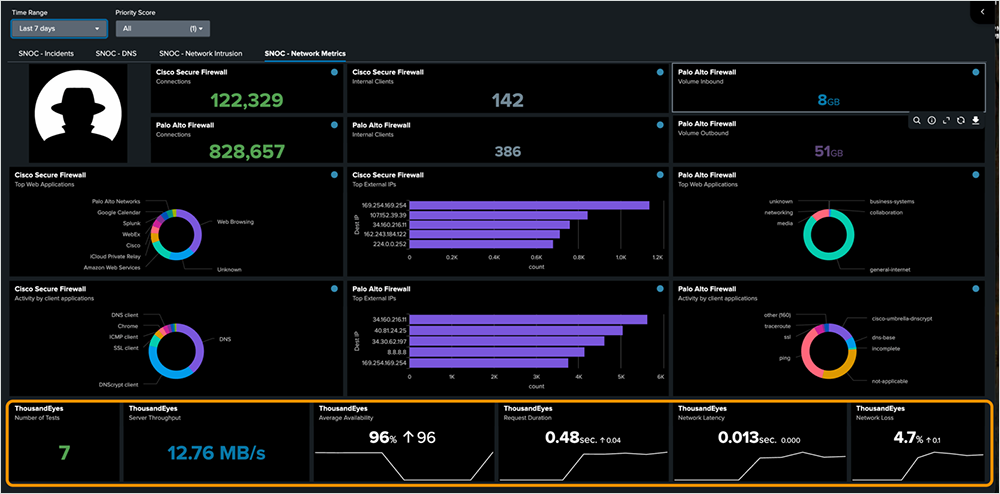The width and height of the screenshot is (1000, 494).
Task: Export panel data with the download icon
Action: coord(975,120)
